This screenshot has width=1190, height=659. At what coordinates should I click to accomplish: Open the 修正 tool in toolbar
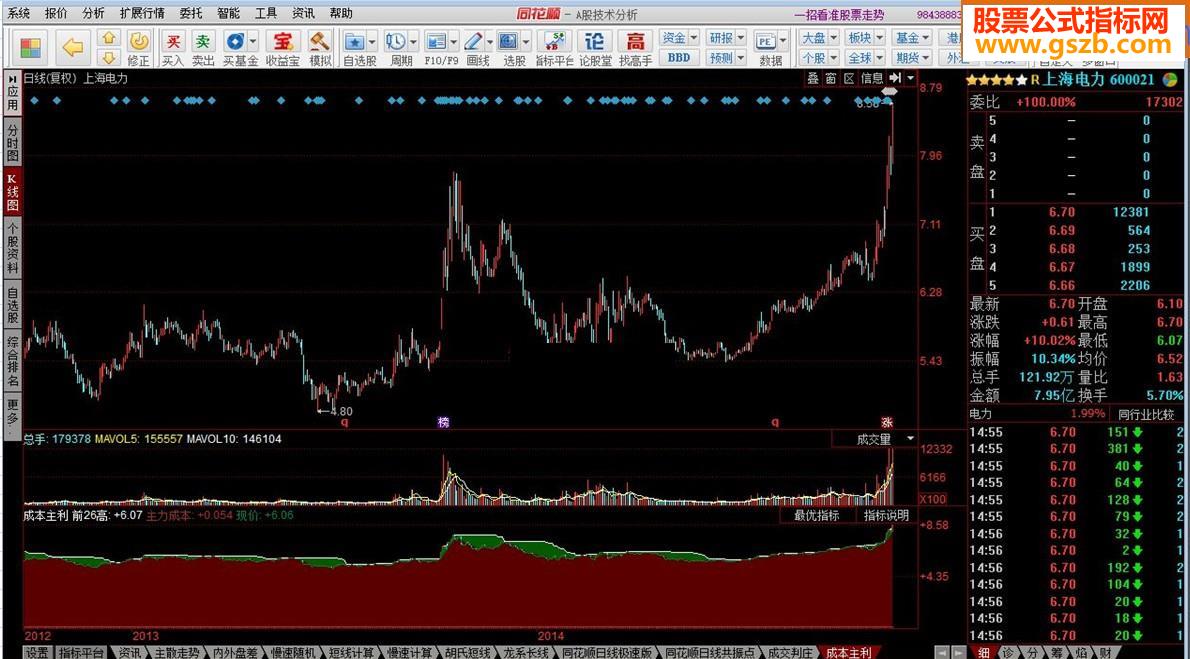138,48
